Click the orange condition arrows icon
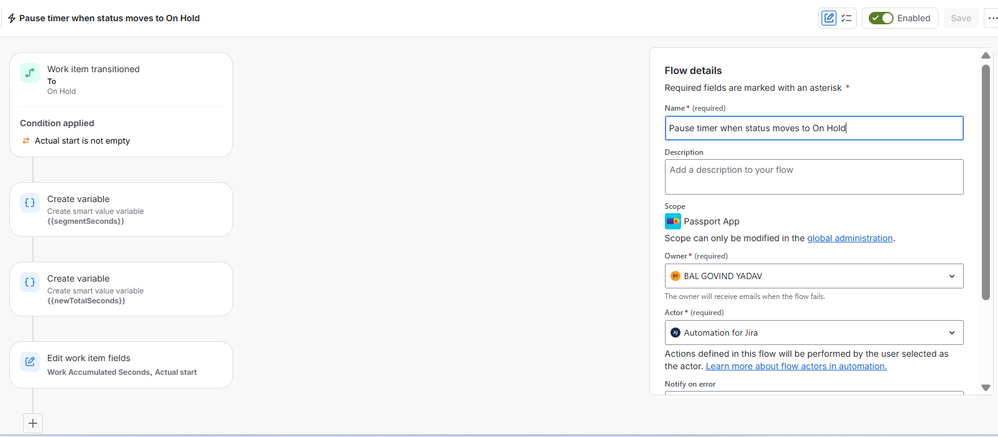Image resolution: width=998 pixels, height=437 pixels. click(x=26, y=141)
